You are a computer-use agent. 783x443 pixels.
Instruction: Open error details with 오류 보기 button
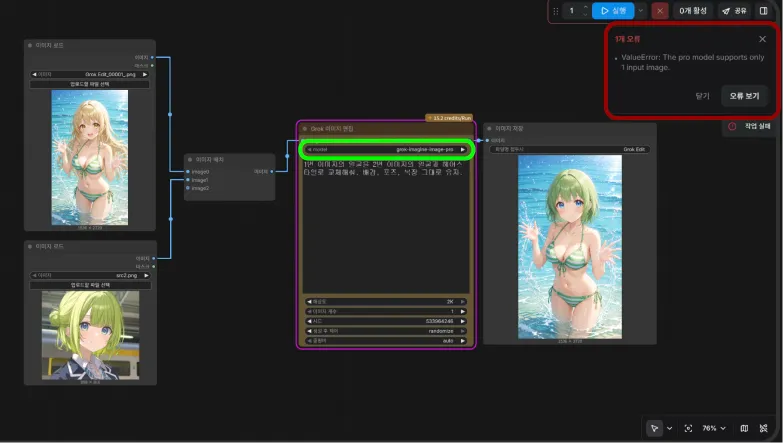[744, 96]
